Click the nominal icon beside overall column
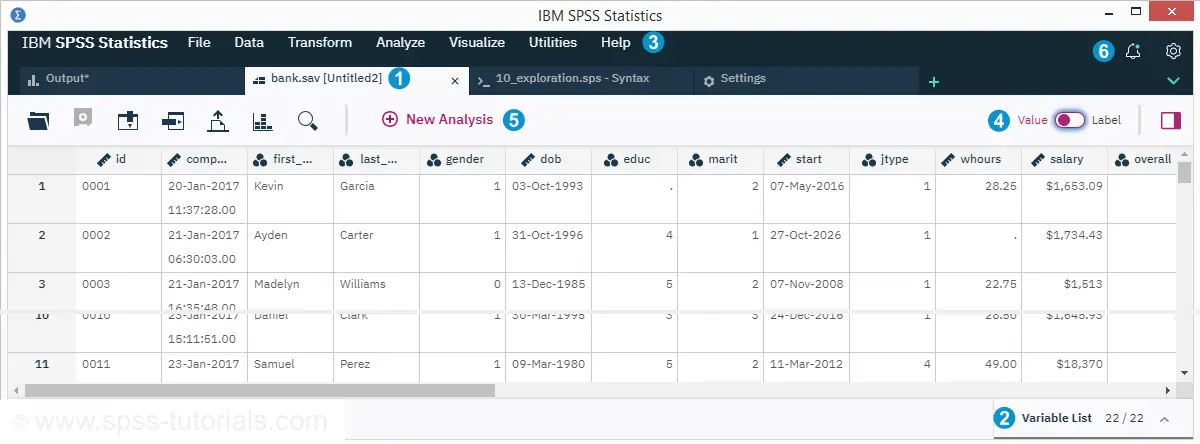 [1121, 159]
